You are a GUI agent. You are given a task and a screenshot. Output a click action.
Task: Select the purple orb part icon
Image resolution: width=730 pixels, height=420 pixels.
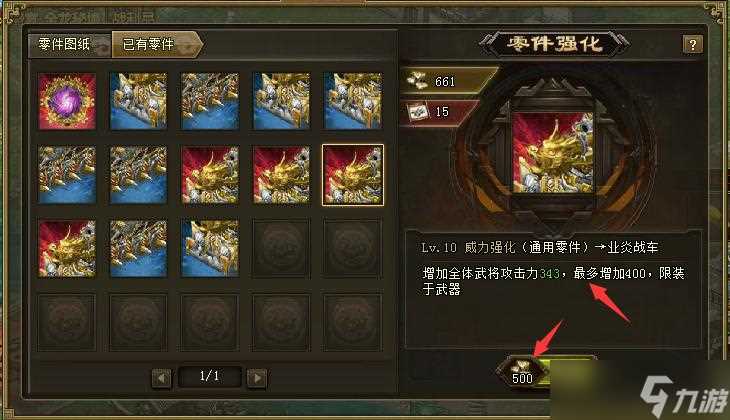[x=67, y=101]
